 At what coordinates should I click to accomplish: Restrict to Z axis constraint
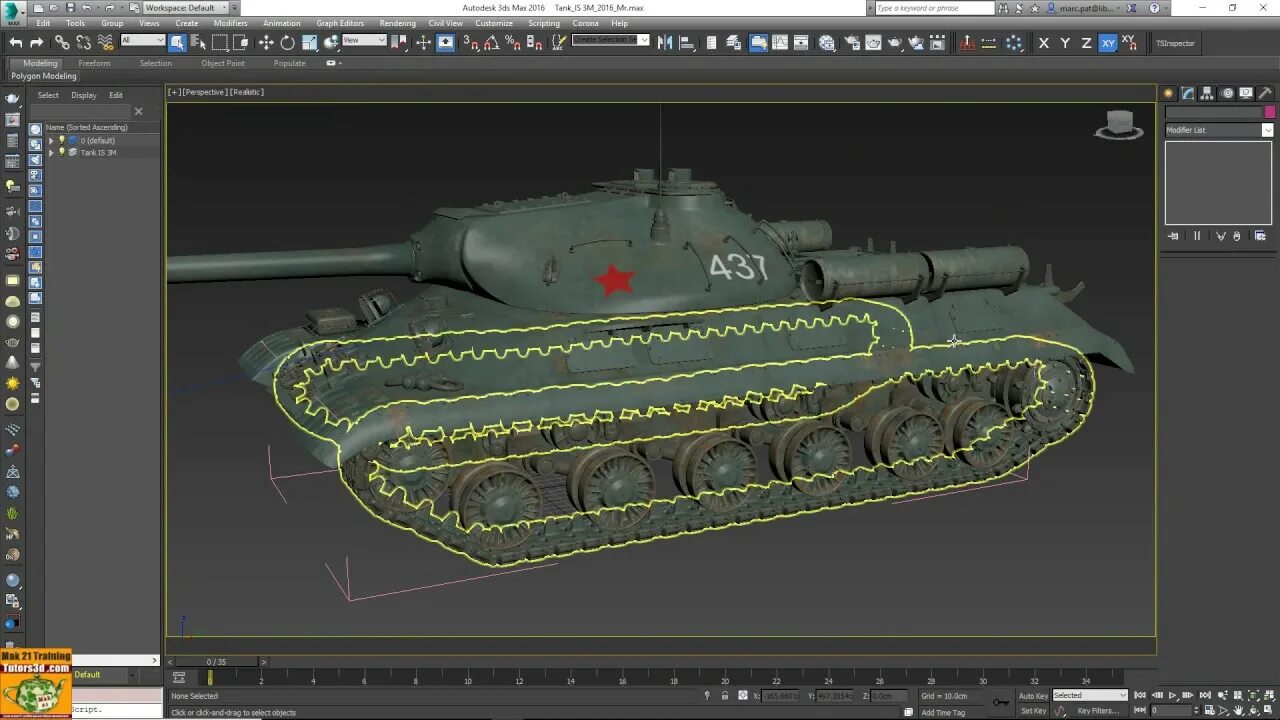click(x=1086, y=43)
